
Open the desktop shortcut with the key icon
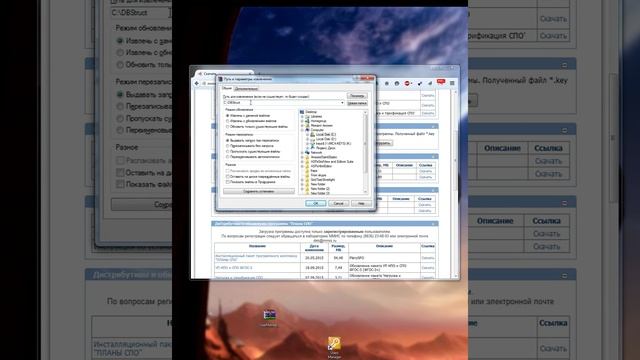334,343
